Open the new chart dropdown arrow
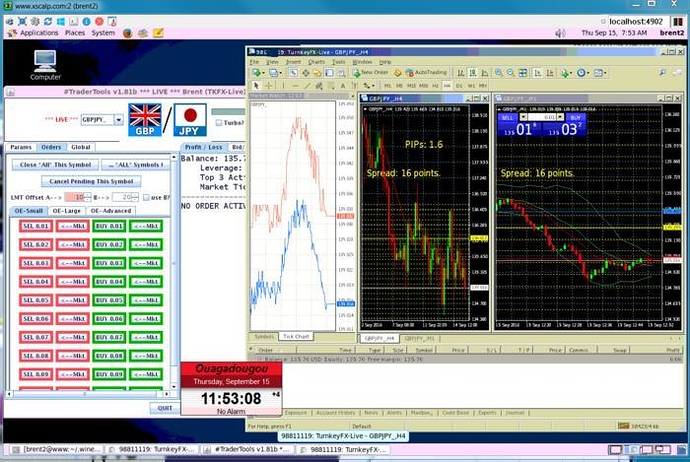 click(x=264, y=73)
